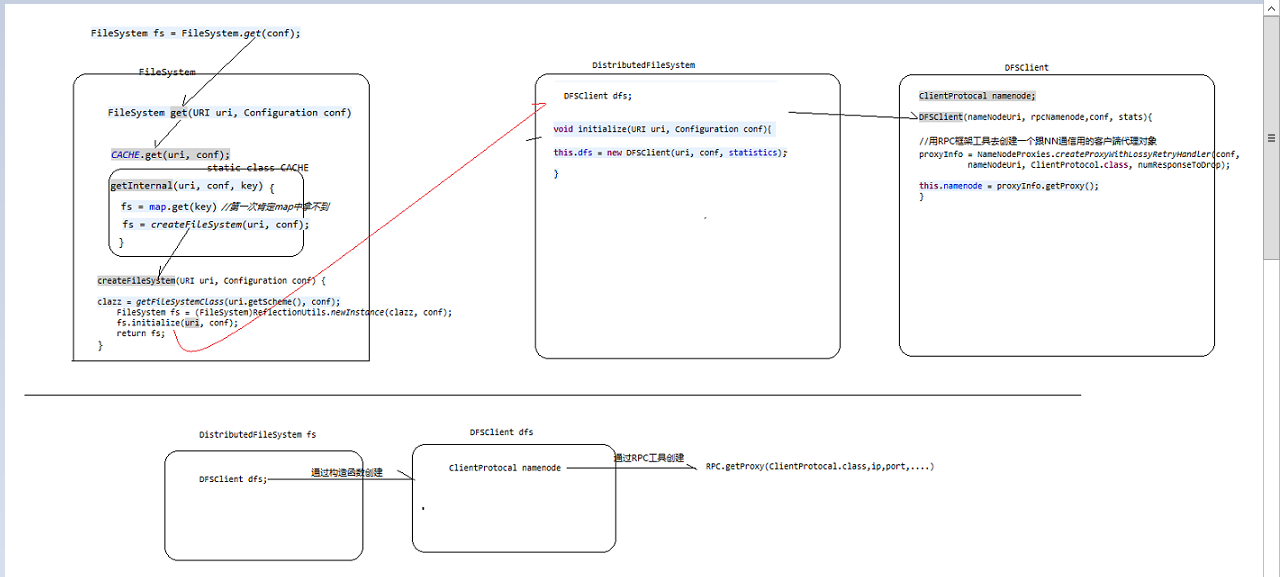This screenshot has width=1280, height=577.
Task: Click the 'fs = map.get(key)' statement
Action: (168, 207)
